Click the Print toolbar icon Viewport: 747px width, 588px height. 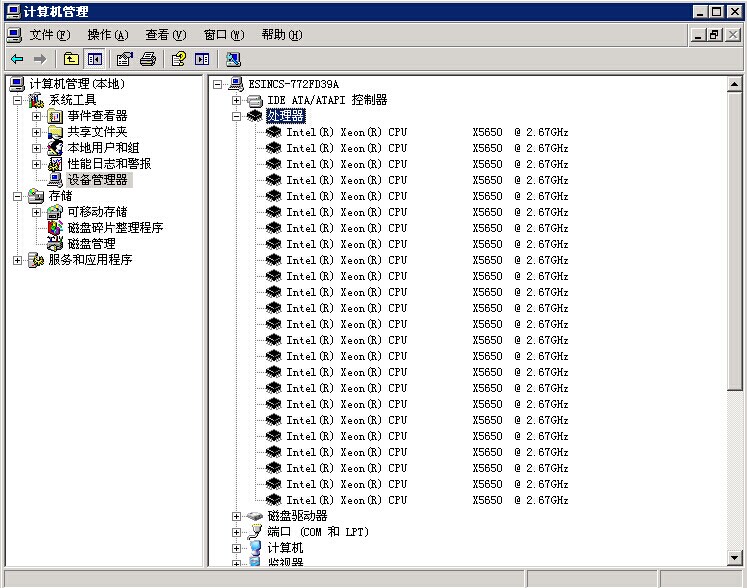[148, 59]
